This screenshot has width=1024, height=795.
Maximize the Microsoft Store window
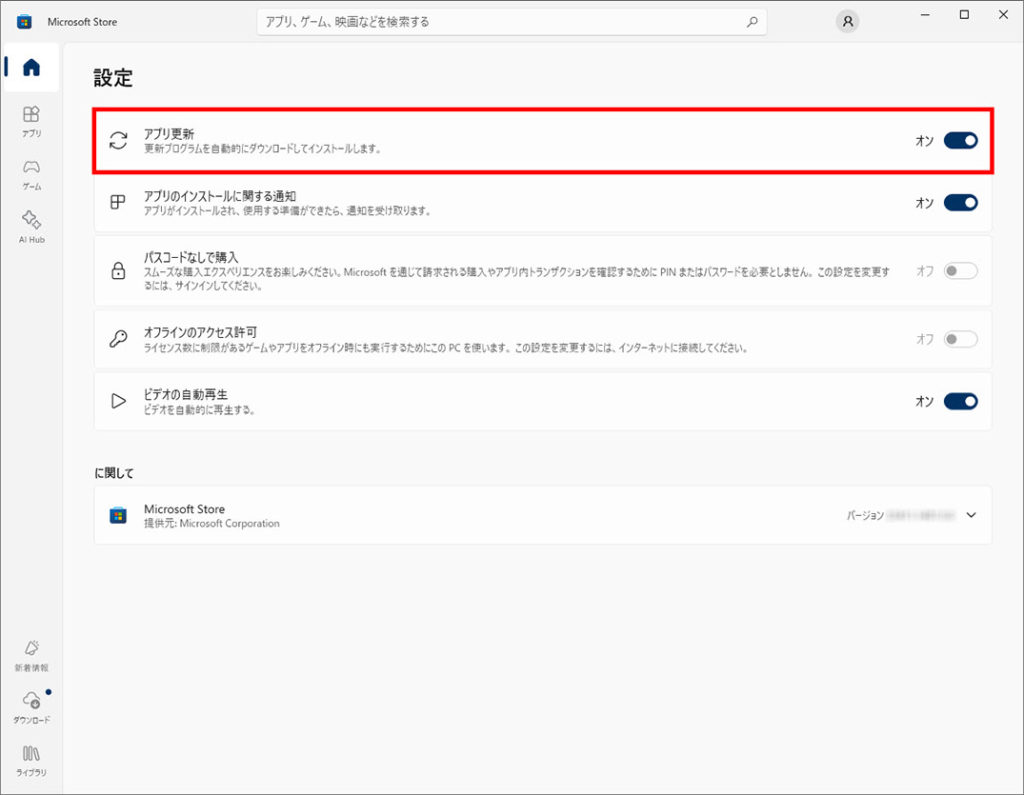pos(964,15)
